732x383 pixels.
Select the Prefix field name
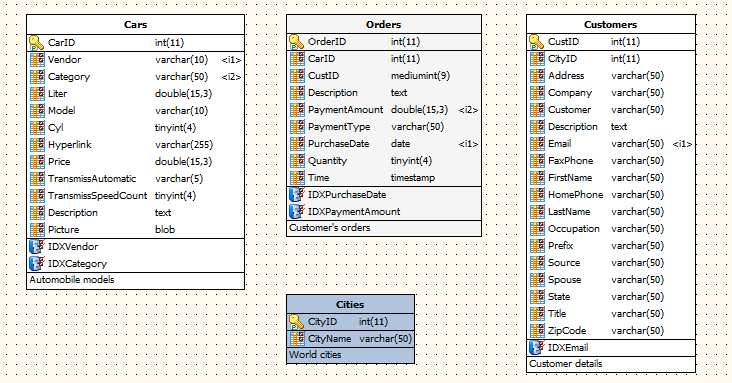point(560,246)
